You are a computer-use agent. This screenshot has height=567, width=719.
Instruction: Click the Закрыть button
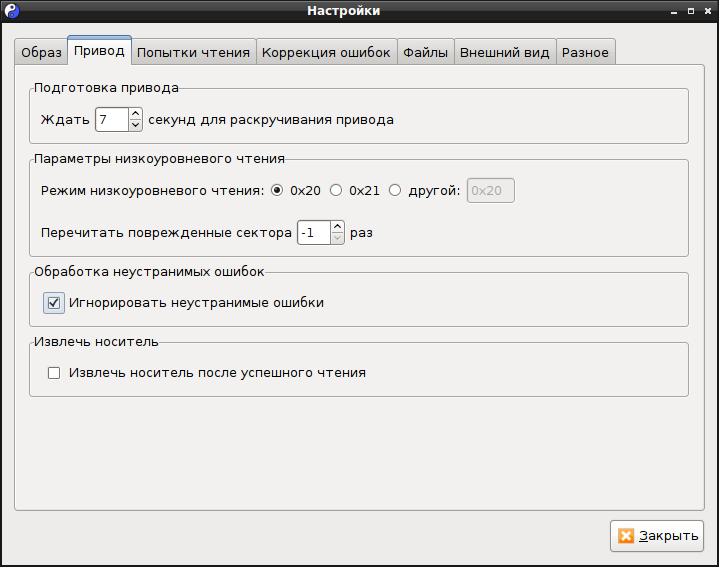tap(657, 535)
